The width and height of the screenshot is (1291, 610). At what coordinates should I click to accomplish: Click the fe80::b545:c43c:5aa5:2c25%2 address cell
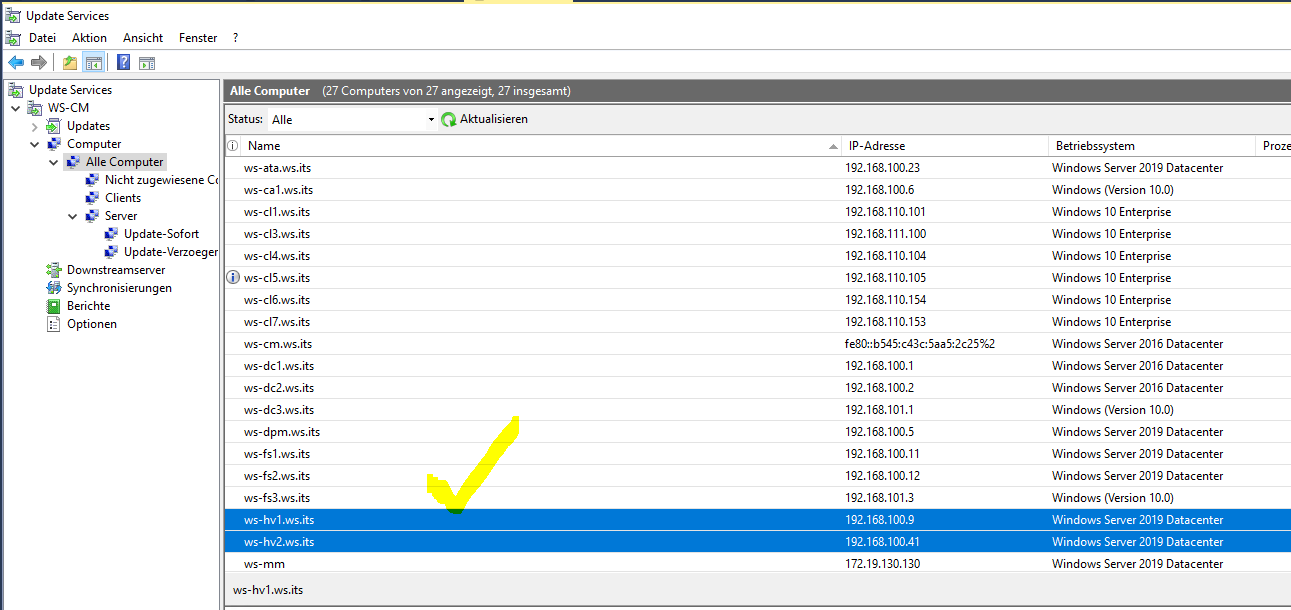(920, 344)
